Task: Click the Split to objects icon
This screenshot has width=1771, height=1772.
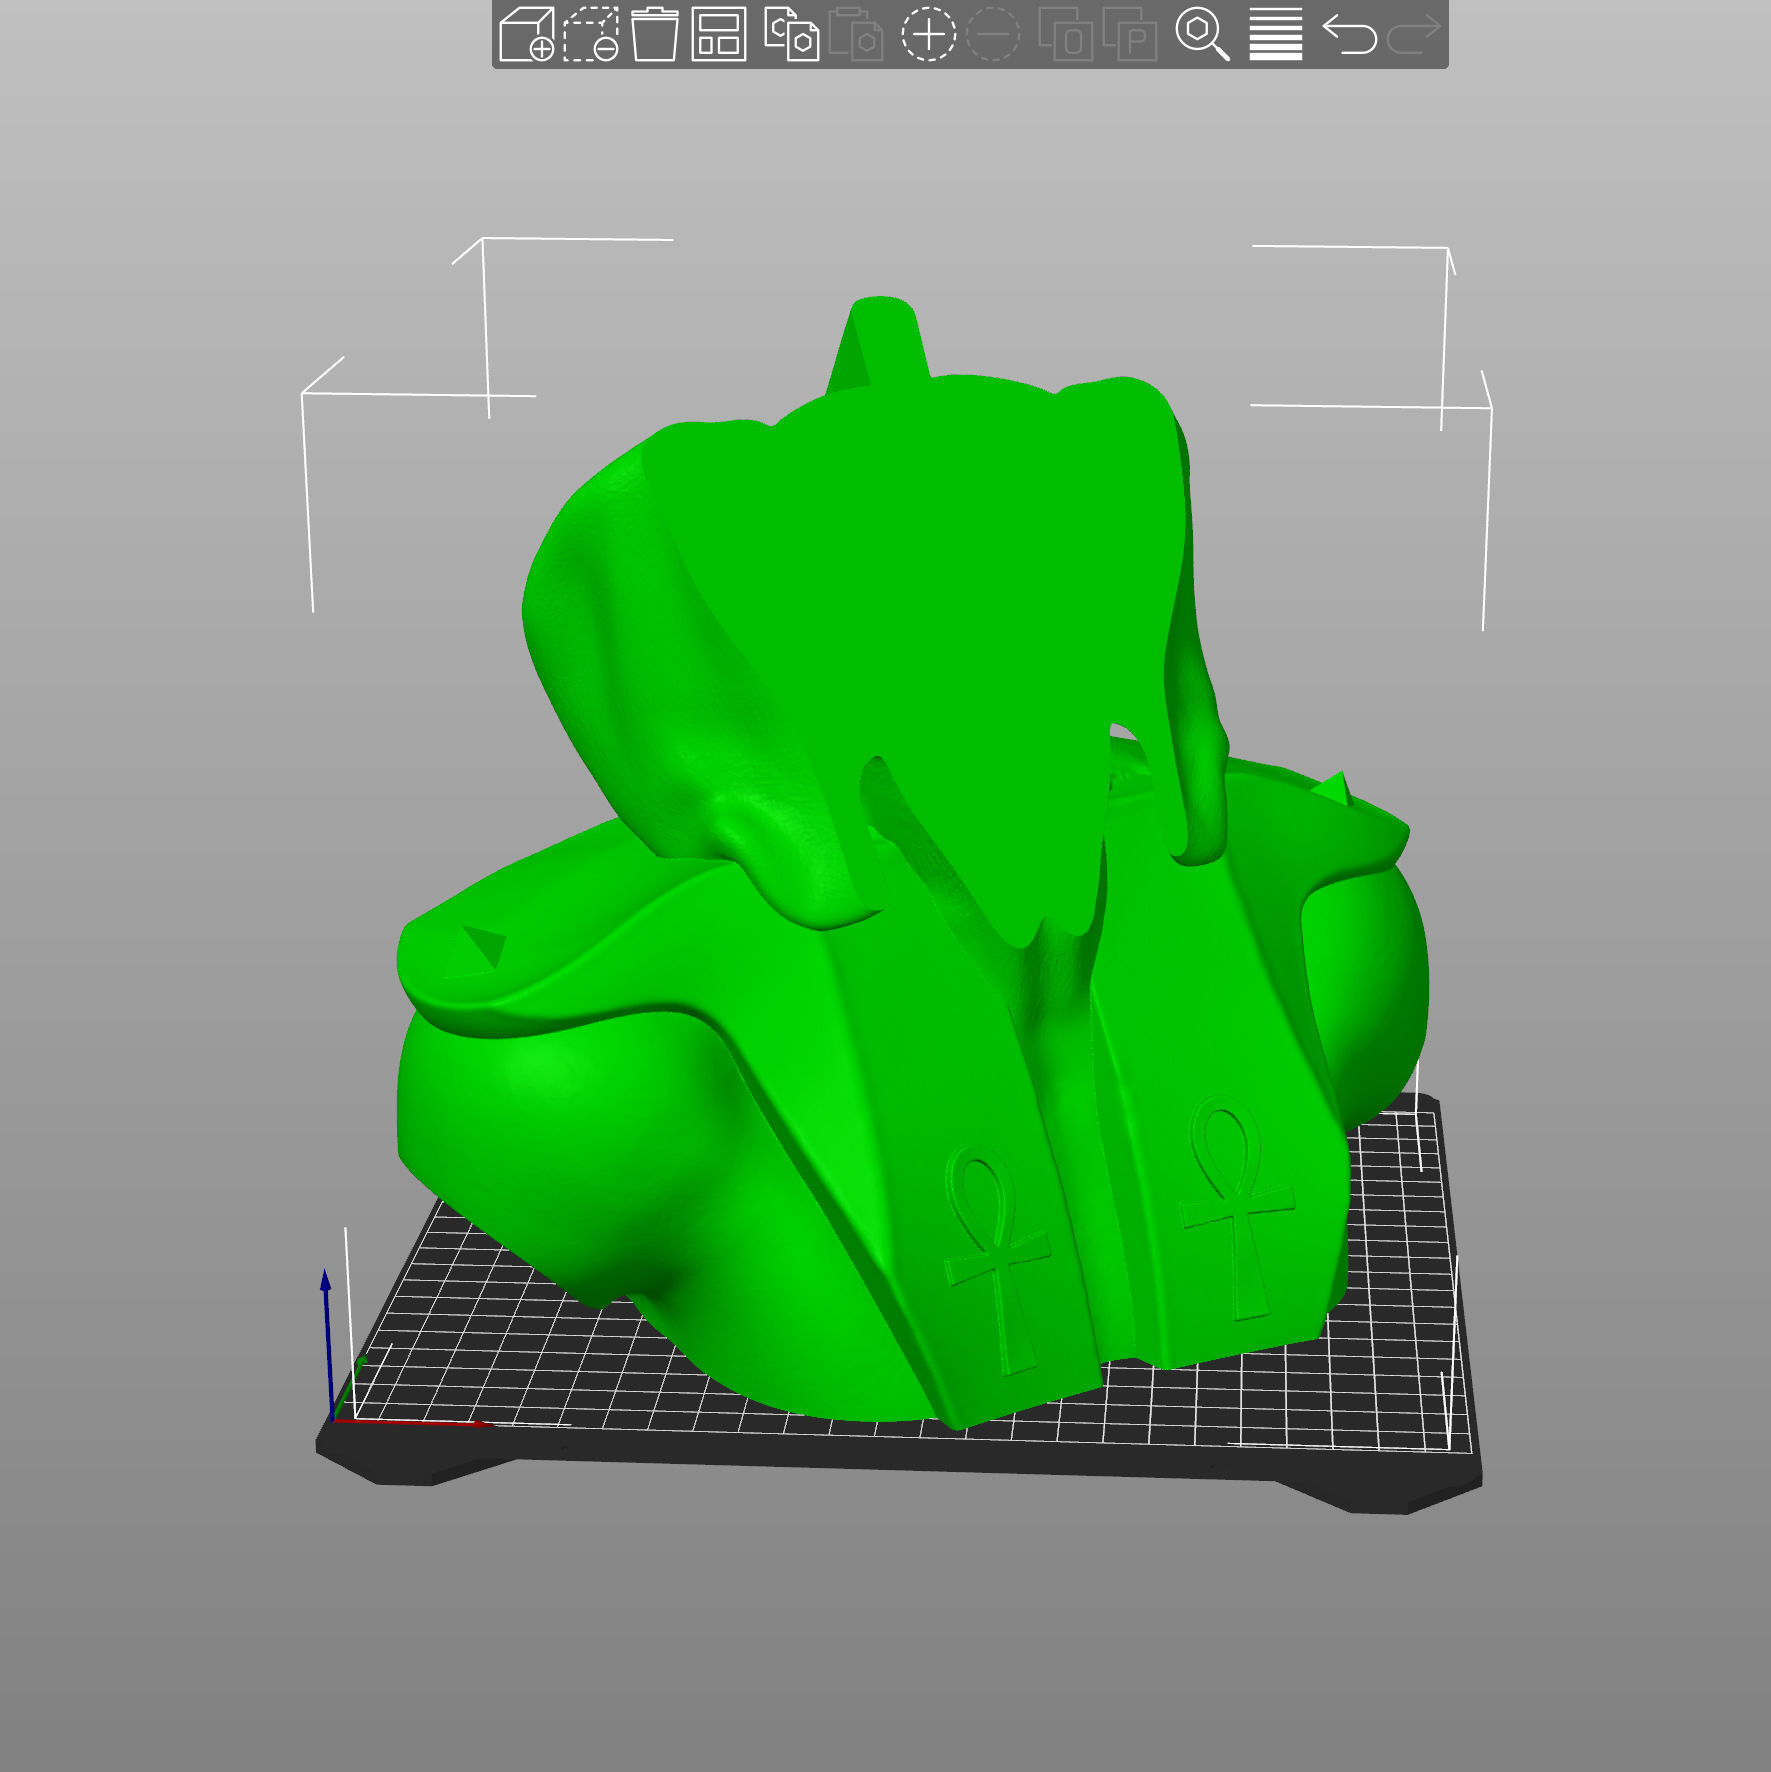Action: point(1065,34)
